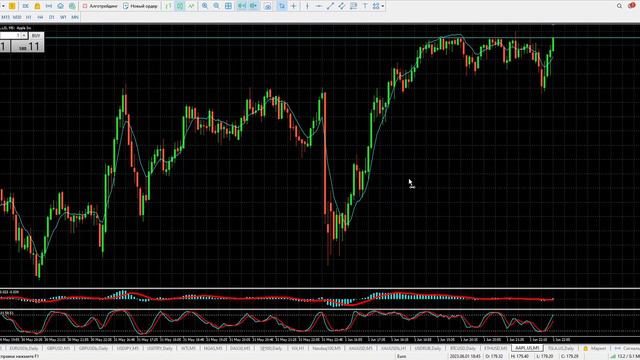Zoom in on the chart

coord(205,6)
